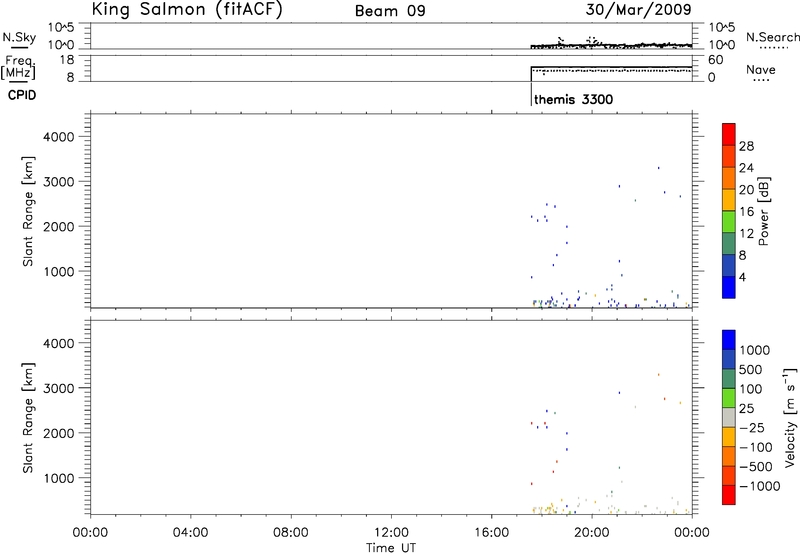Click the vertical CPID marker line beside themis

(x=531, y=93)
